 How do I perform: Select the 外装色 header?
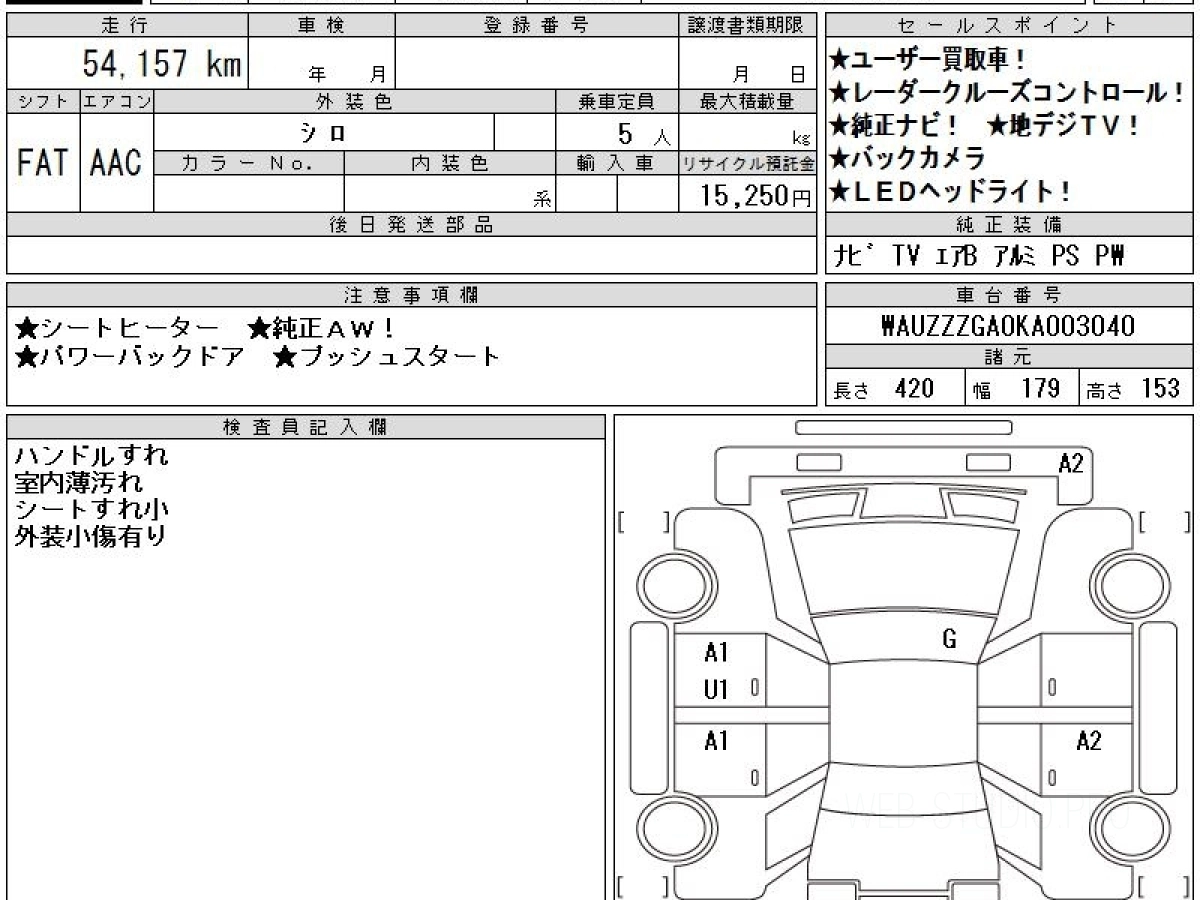(x=354, y=101)
